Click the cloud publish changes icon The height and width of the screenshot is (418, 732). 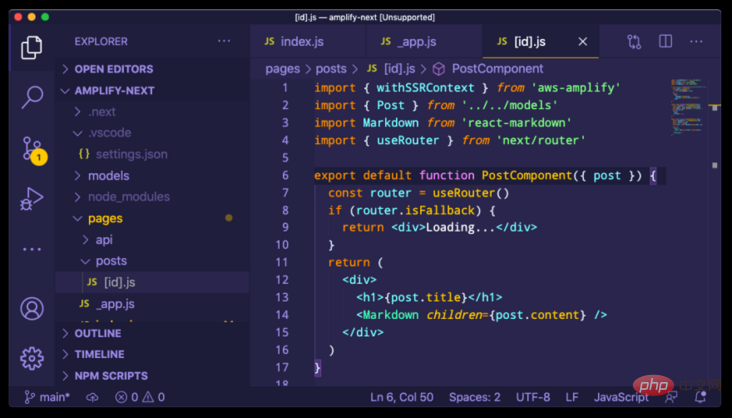pos(92,397)
